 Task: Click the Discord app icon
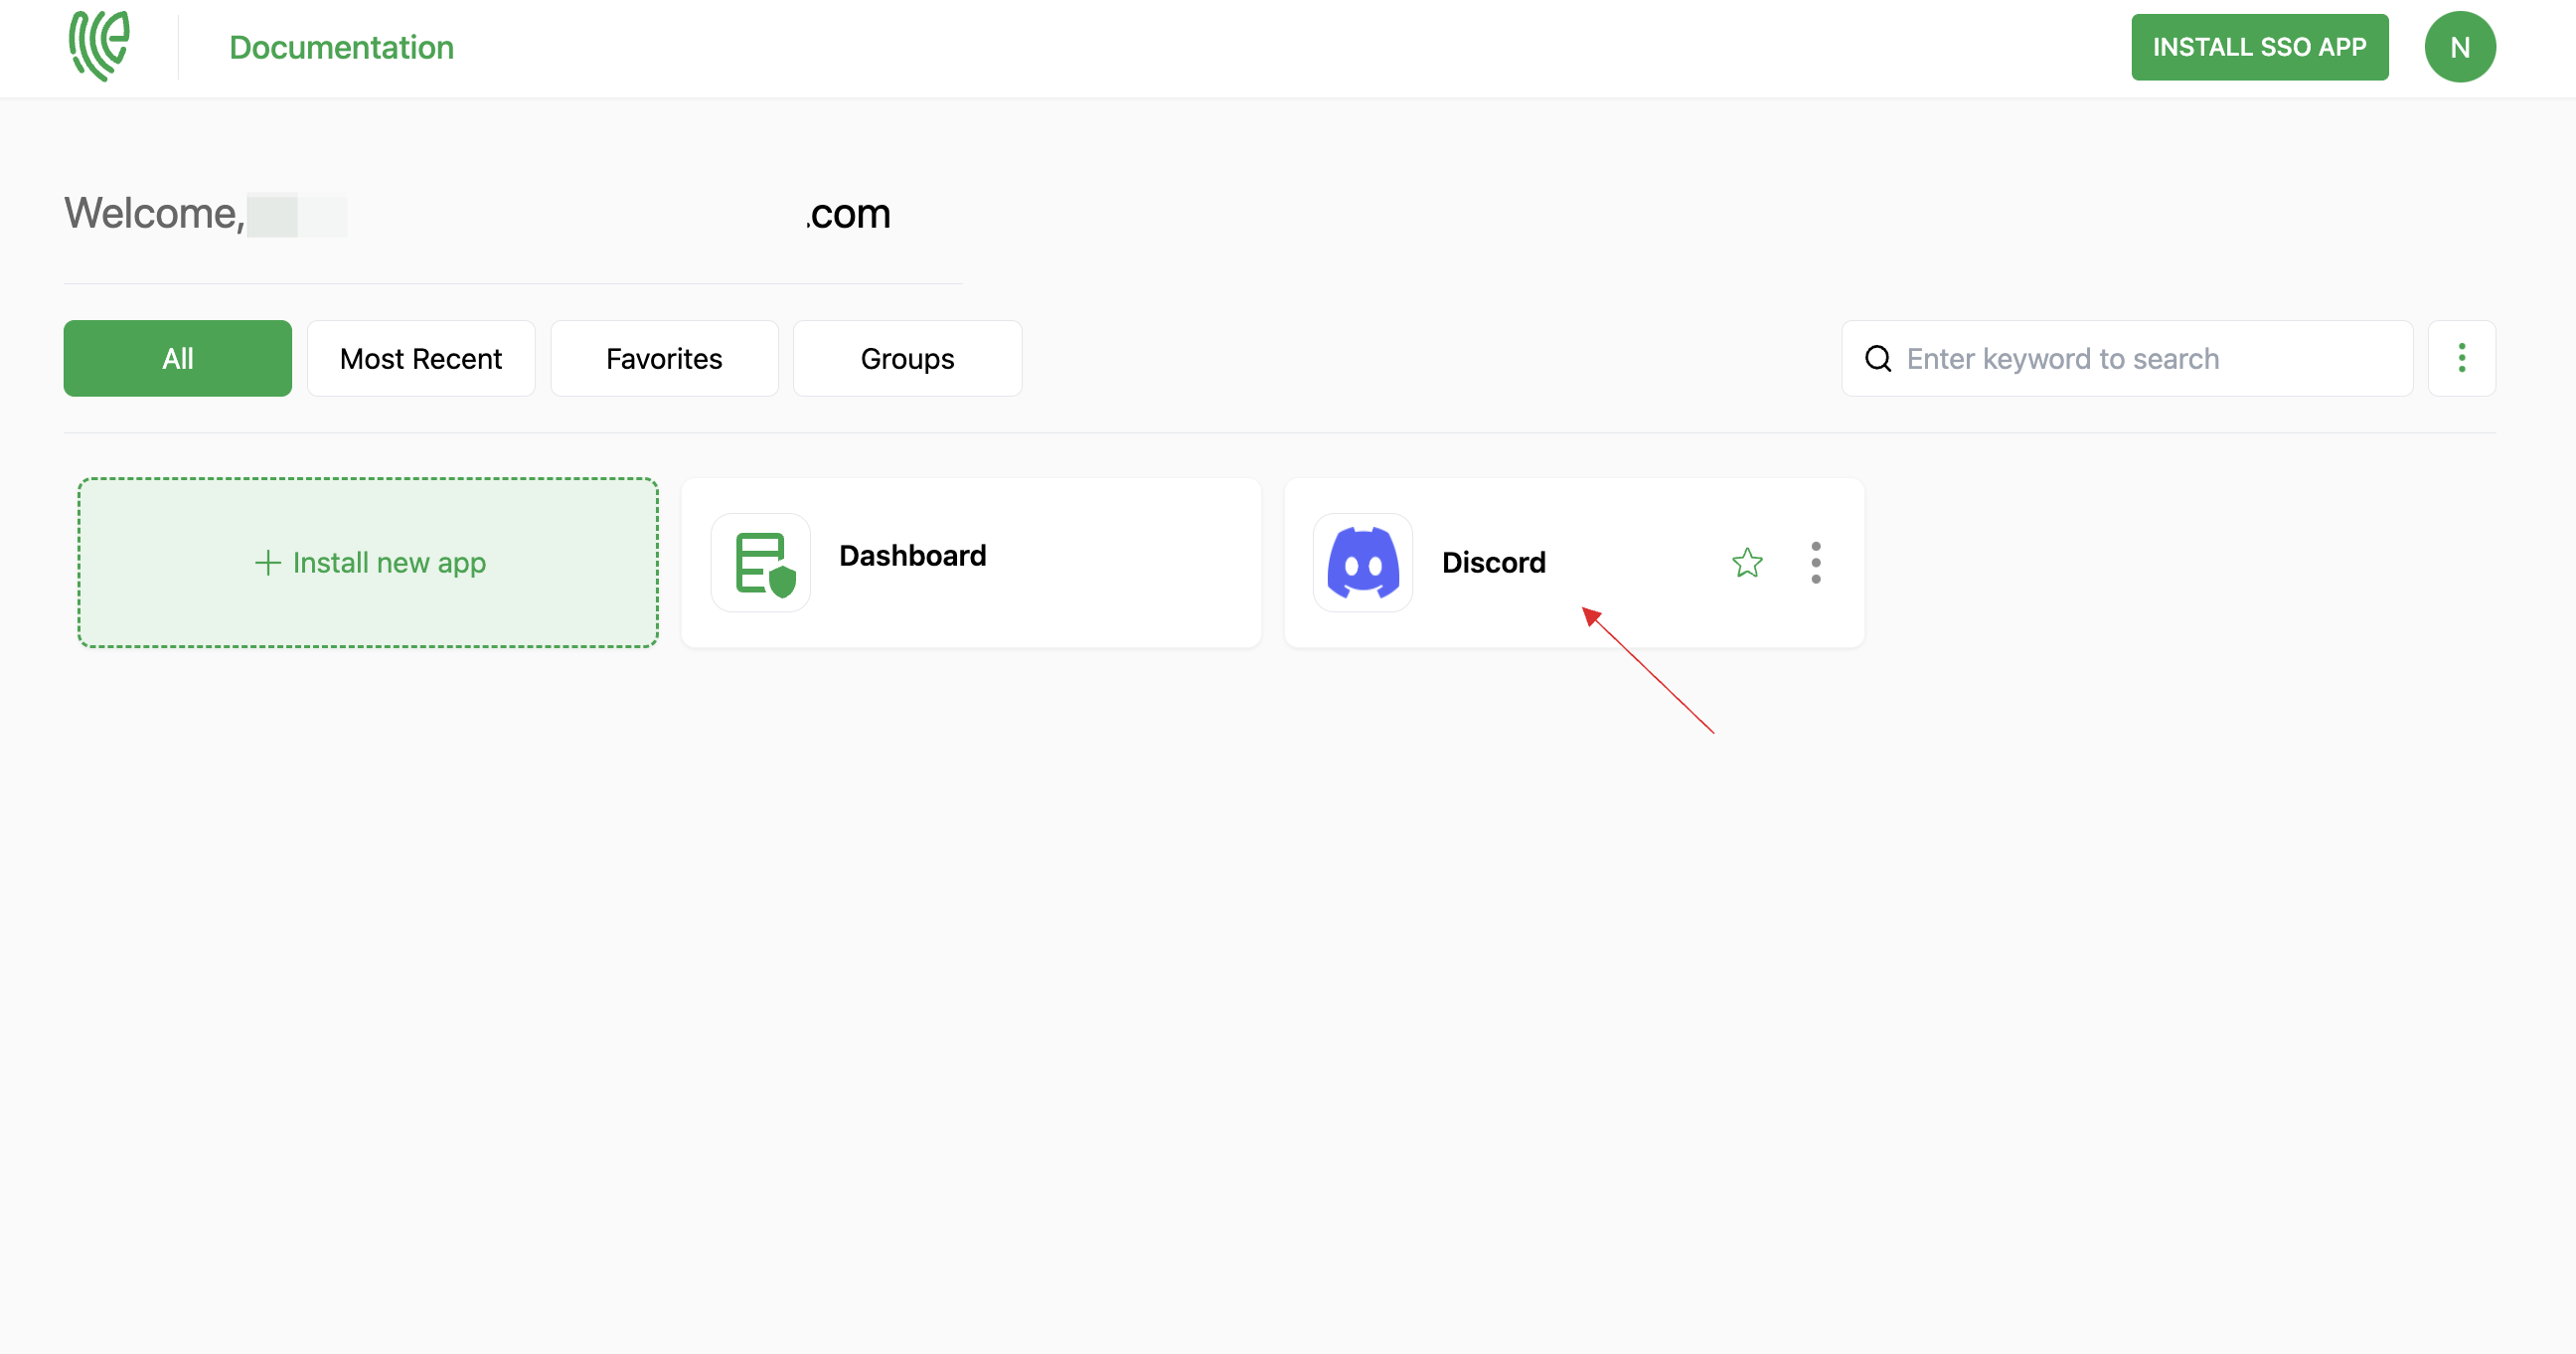pyautogui.click(x=1365, y=563)
